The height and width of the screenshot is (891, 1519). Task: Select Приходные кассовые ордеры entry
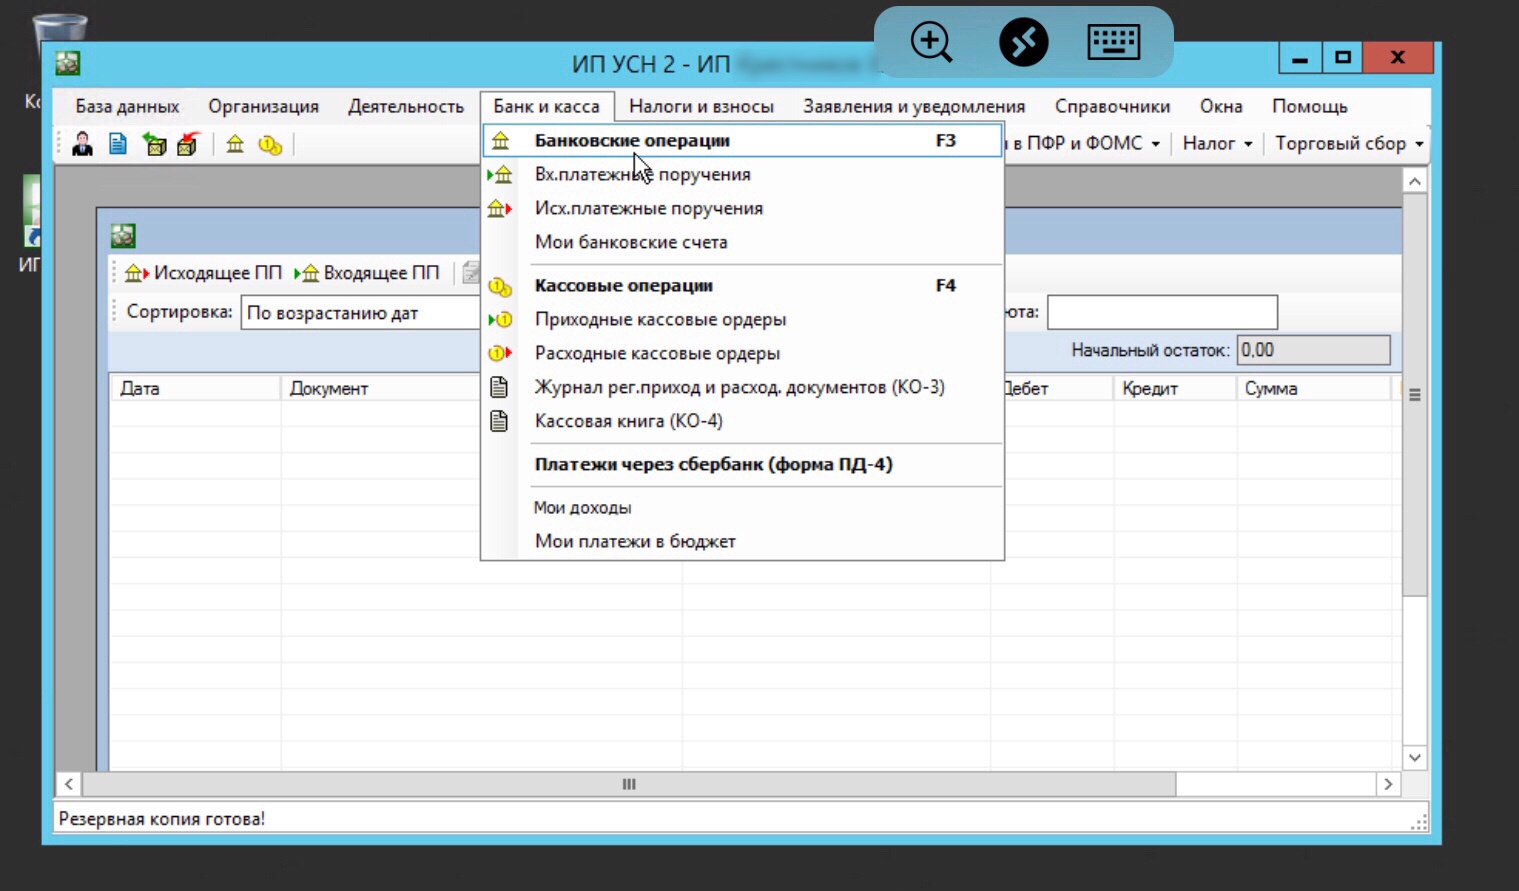[742, 320]
